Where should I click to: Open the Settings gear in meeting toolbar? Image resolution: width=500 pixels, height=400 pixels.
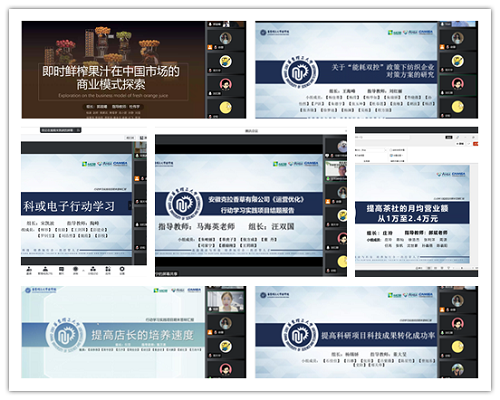click(x=122, y=270)
